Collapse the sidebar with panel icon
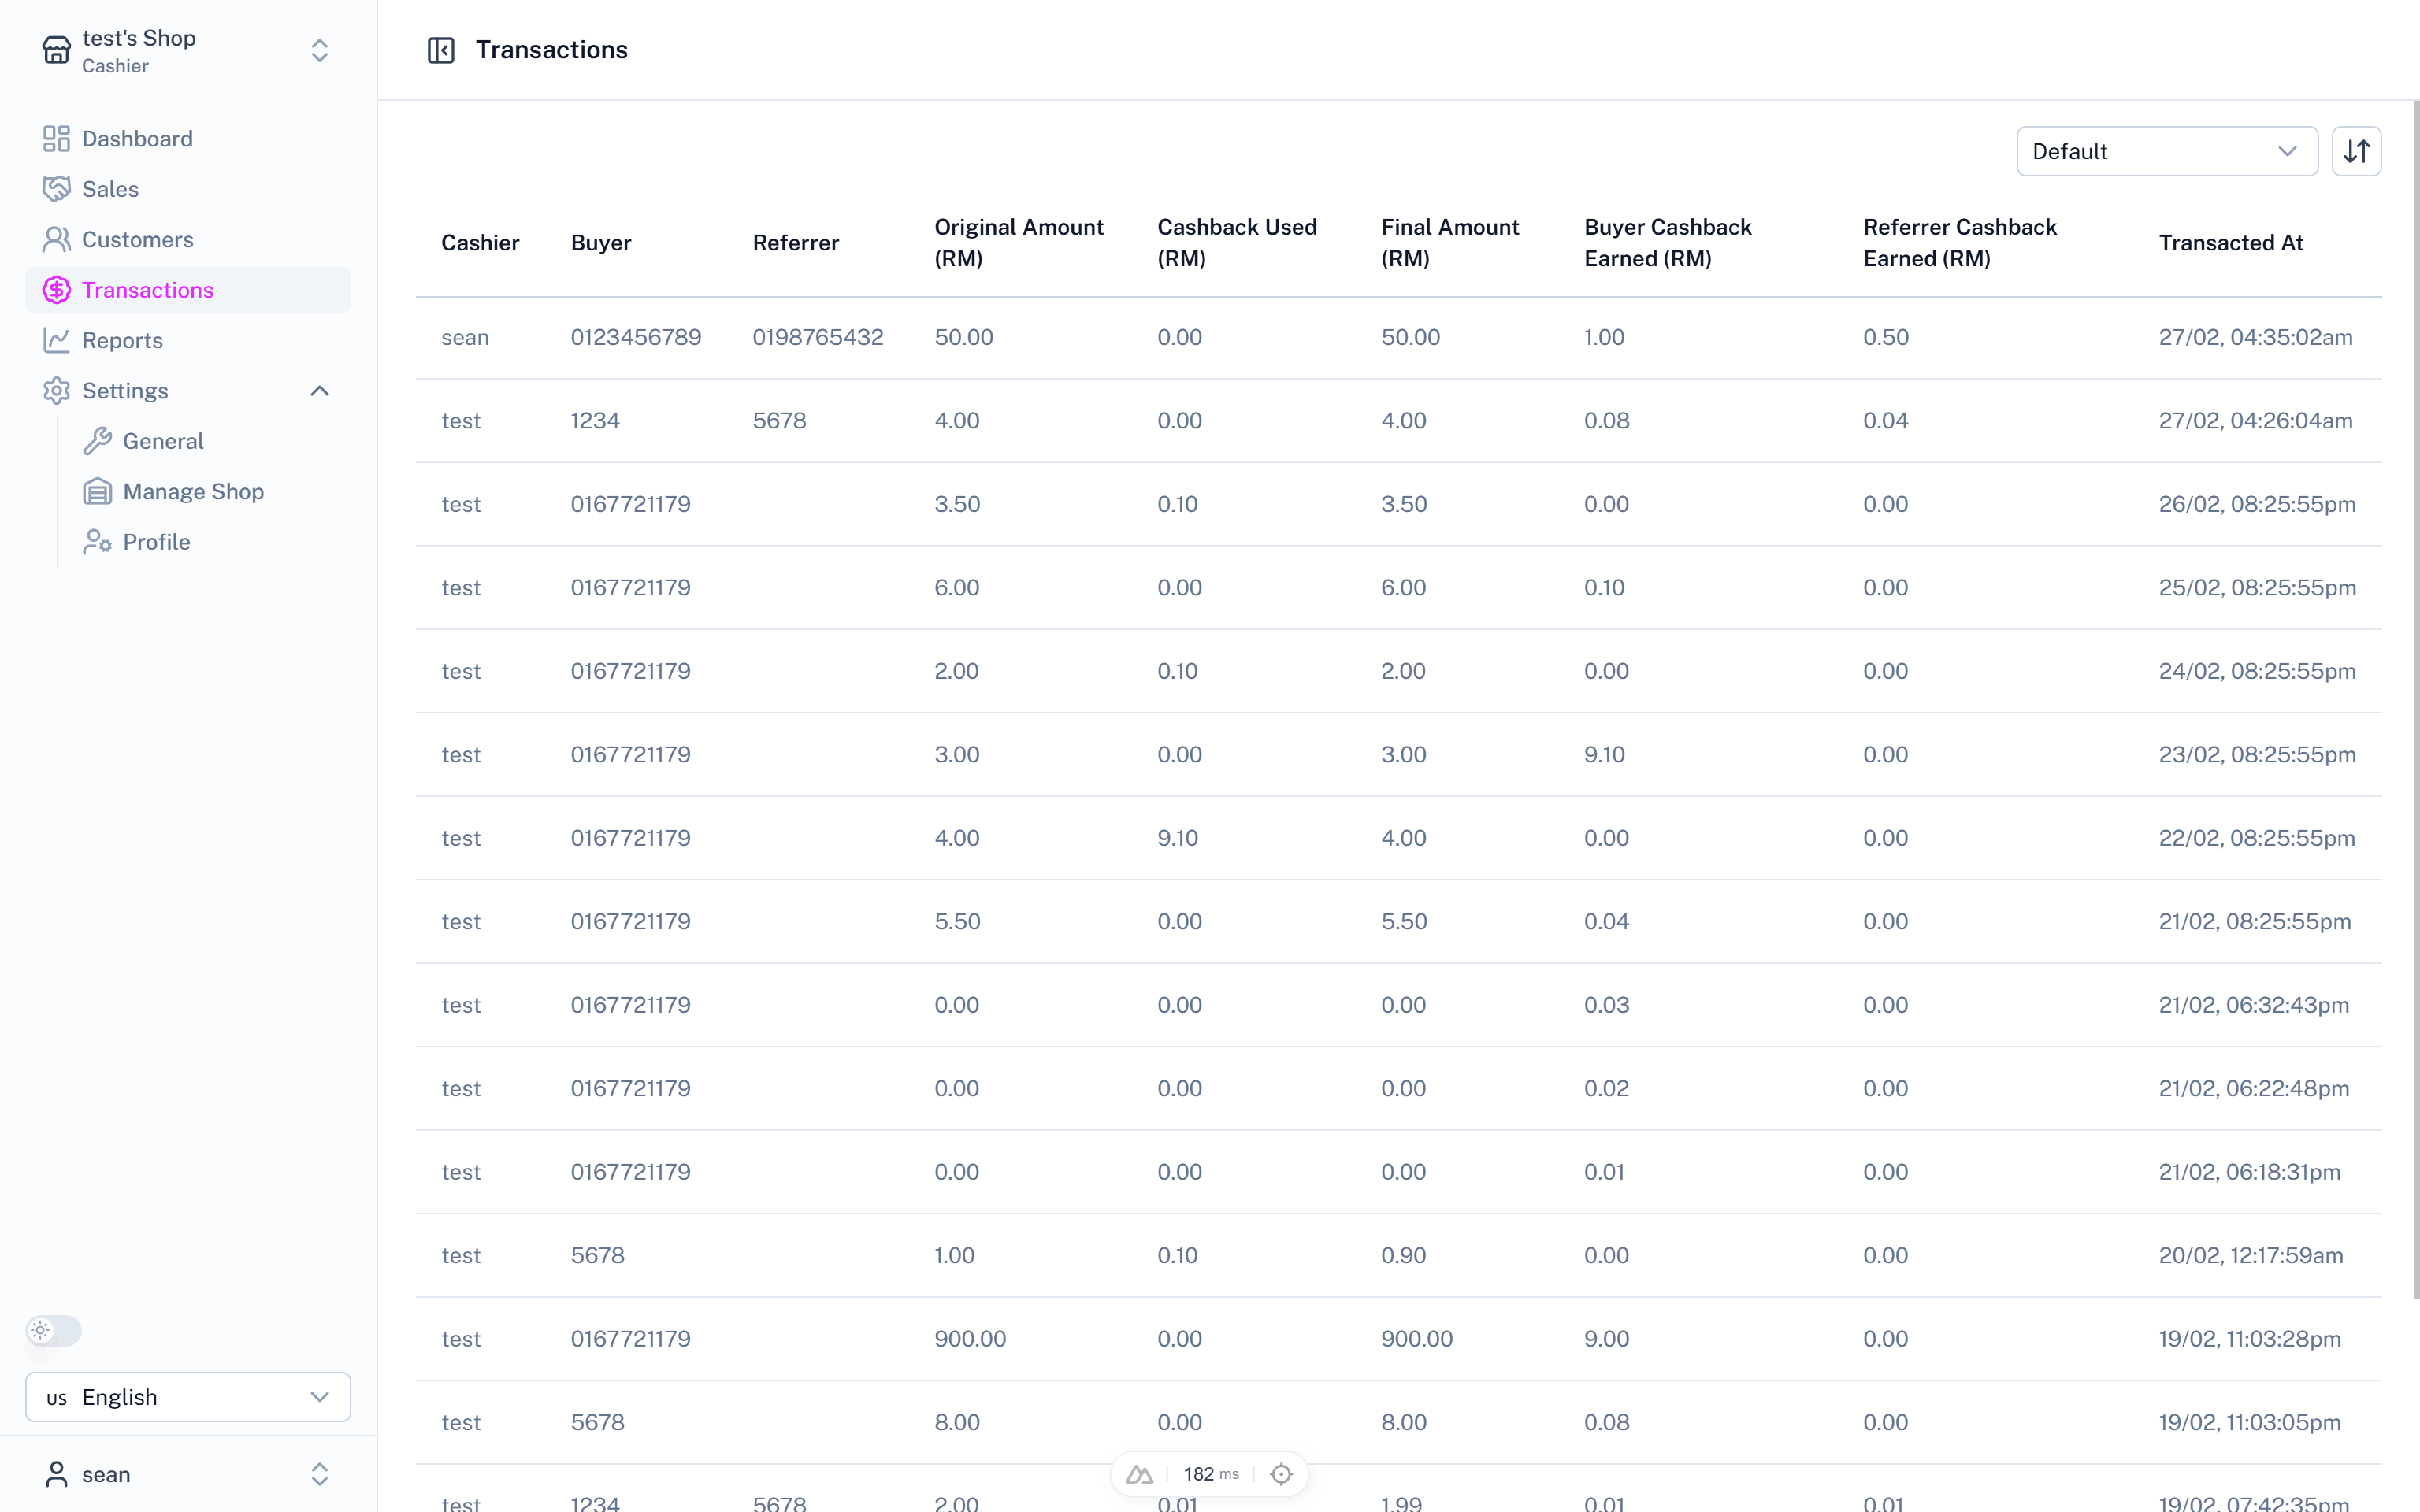Screen dimensions: 2420x1512 441,50
